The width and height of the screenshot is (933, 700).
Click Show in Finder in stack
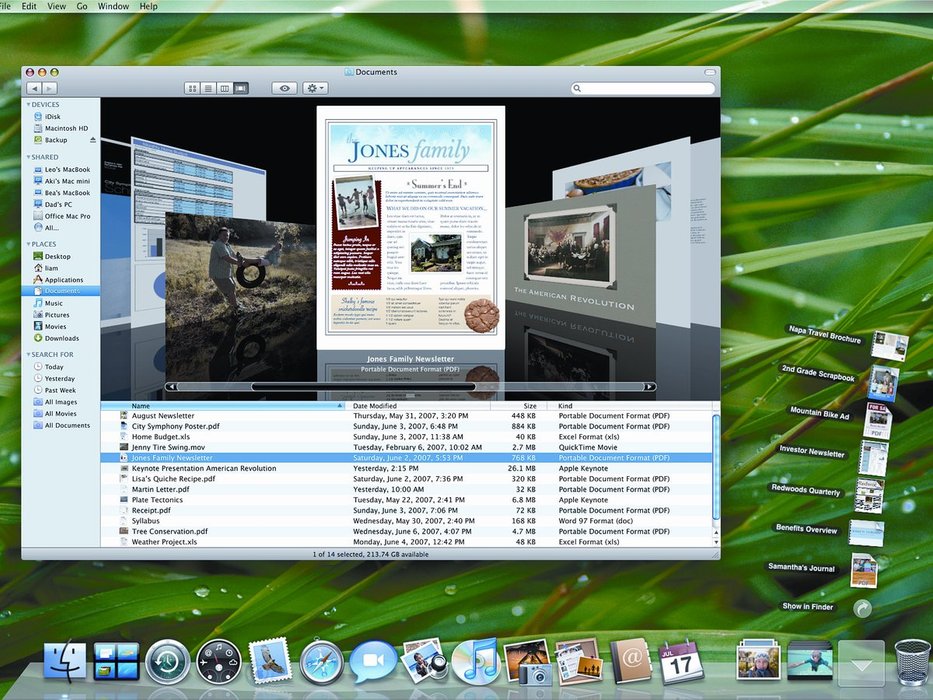point(807,607)
